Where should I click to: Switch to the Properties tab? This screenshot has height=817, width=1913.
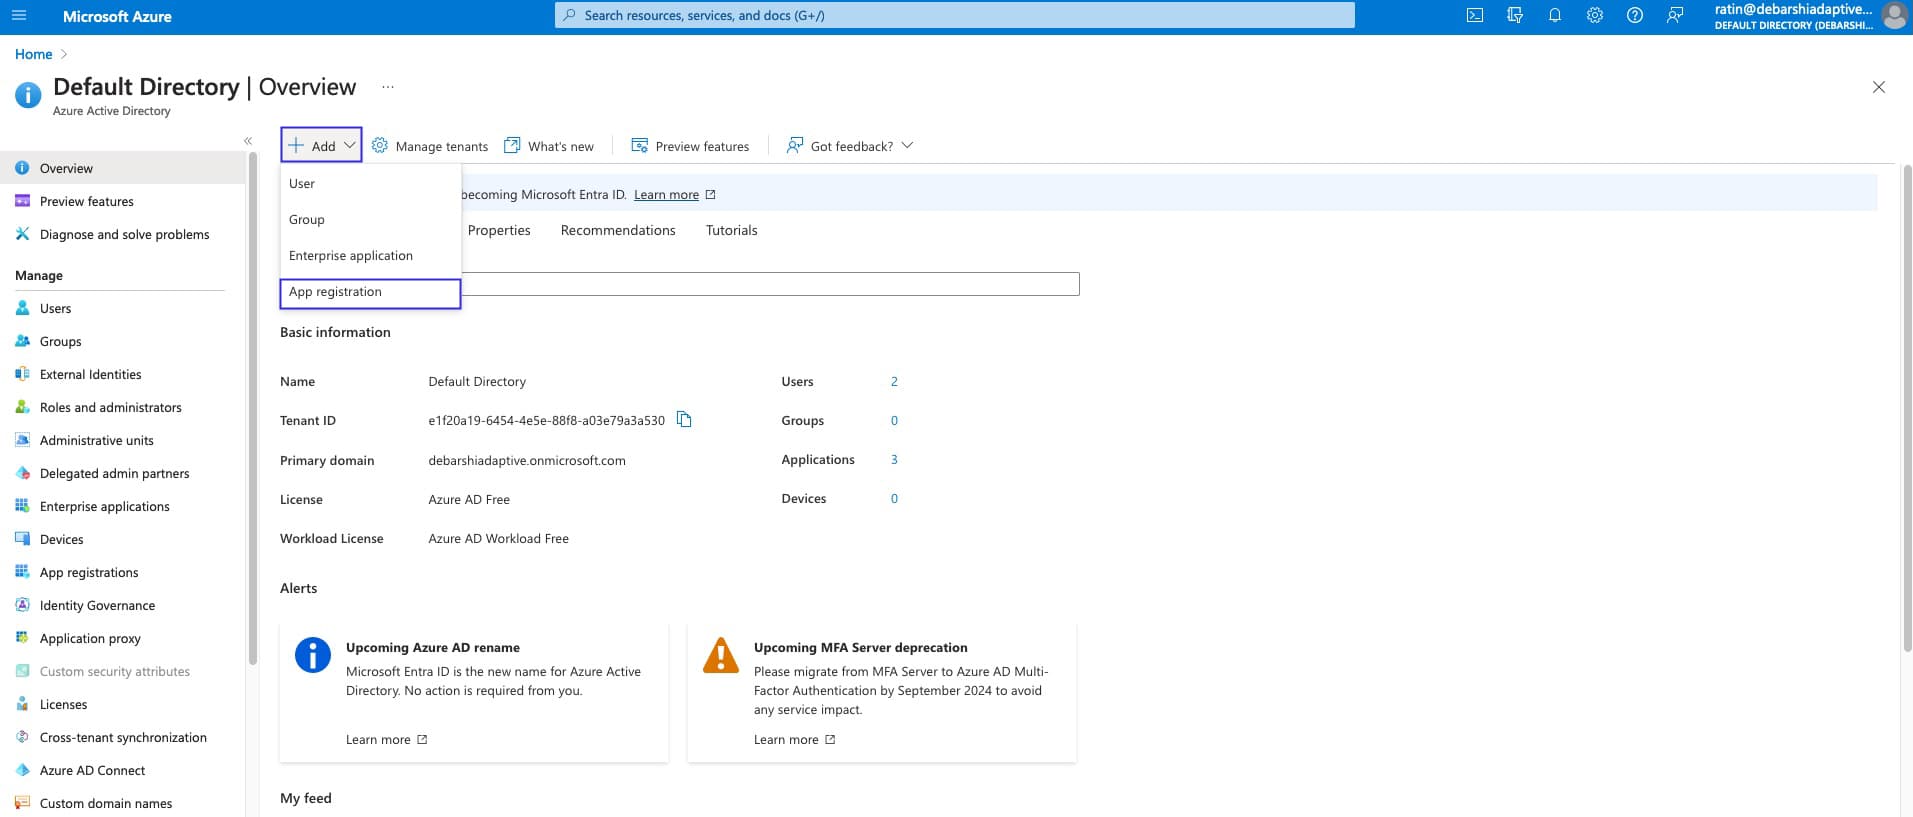(x=499, y=230)
